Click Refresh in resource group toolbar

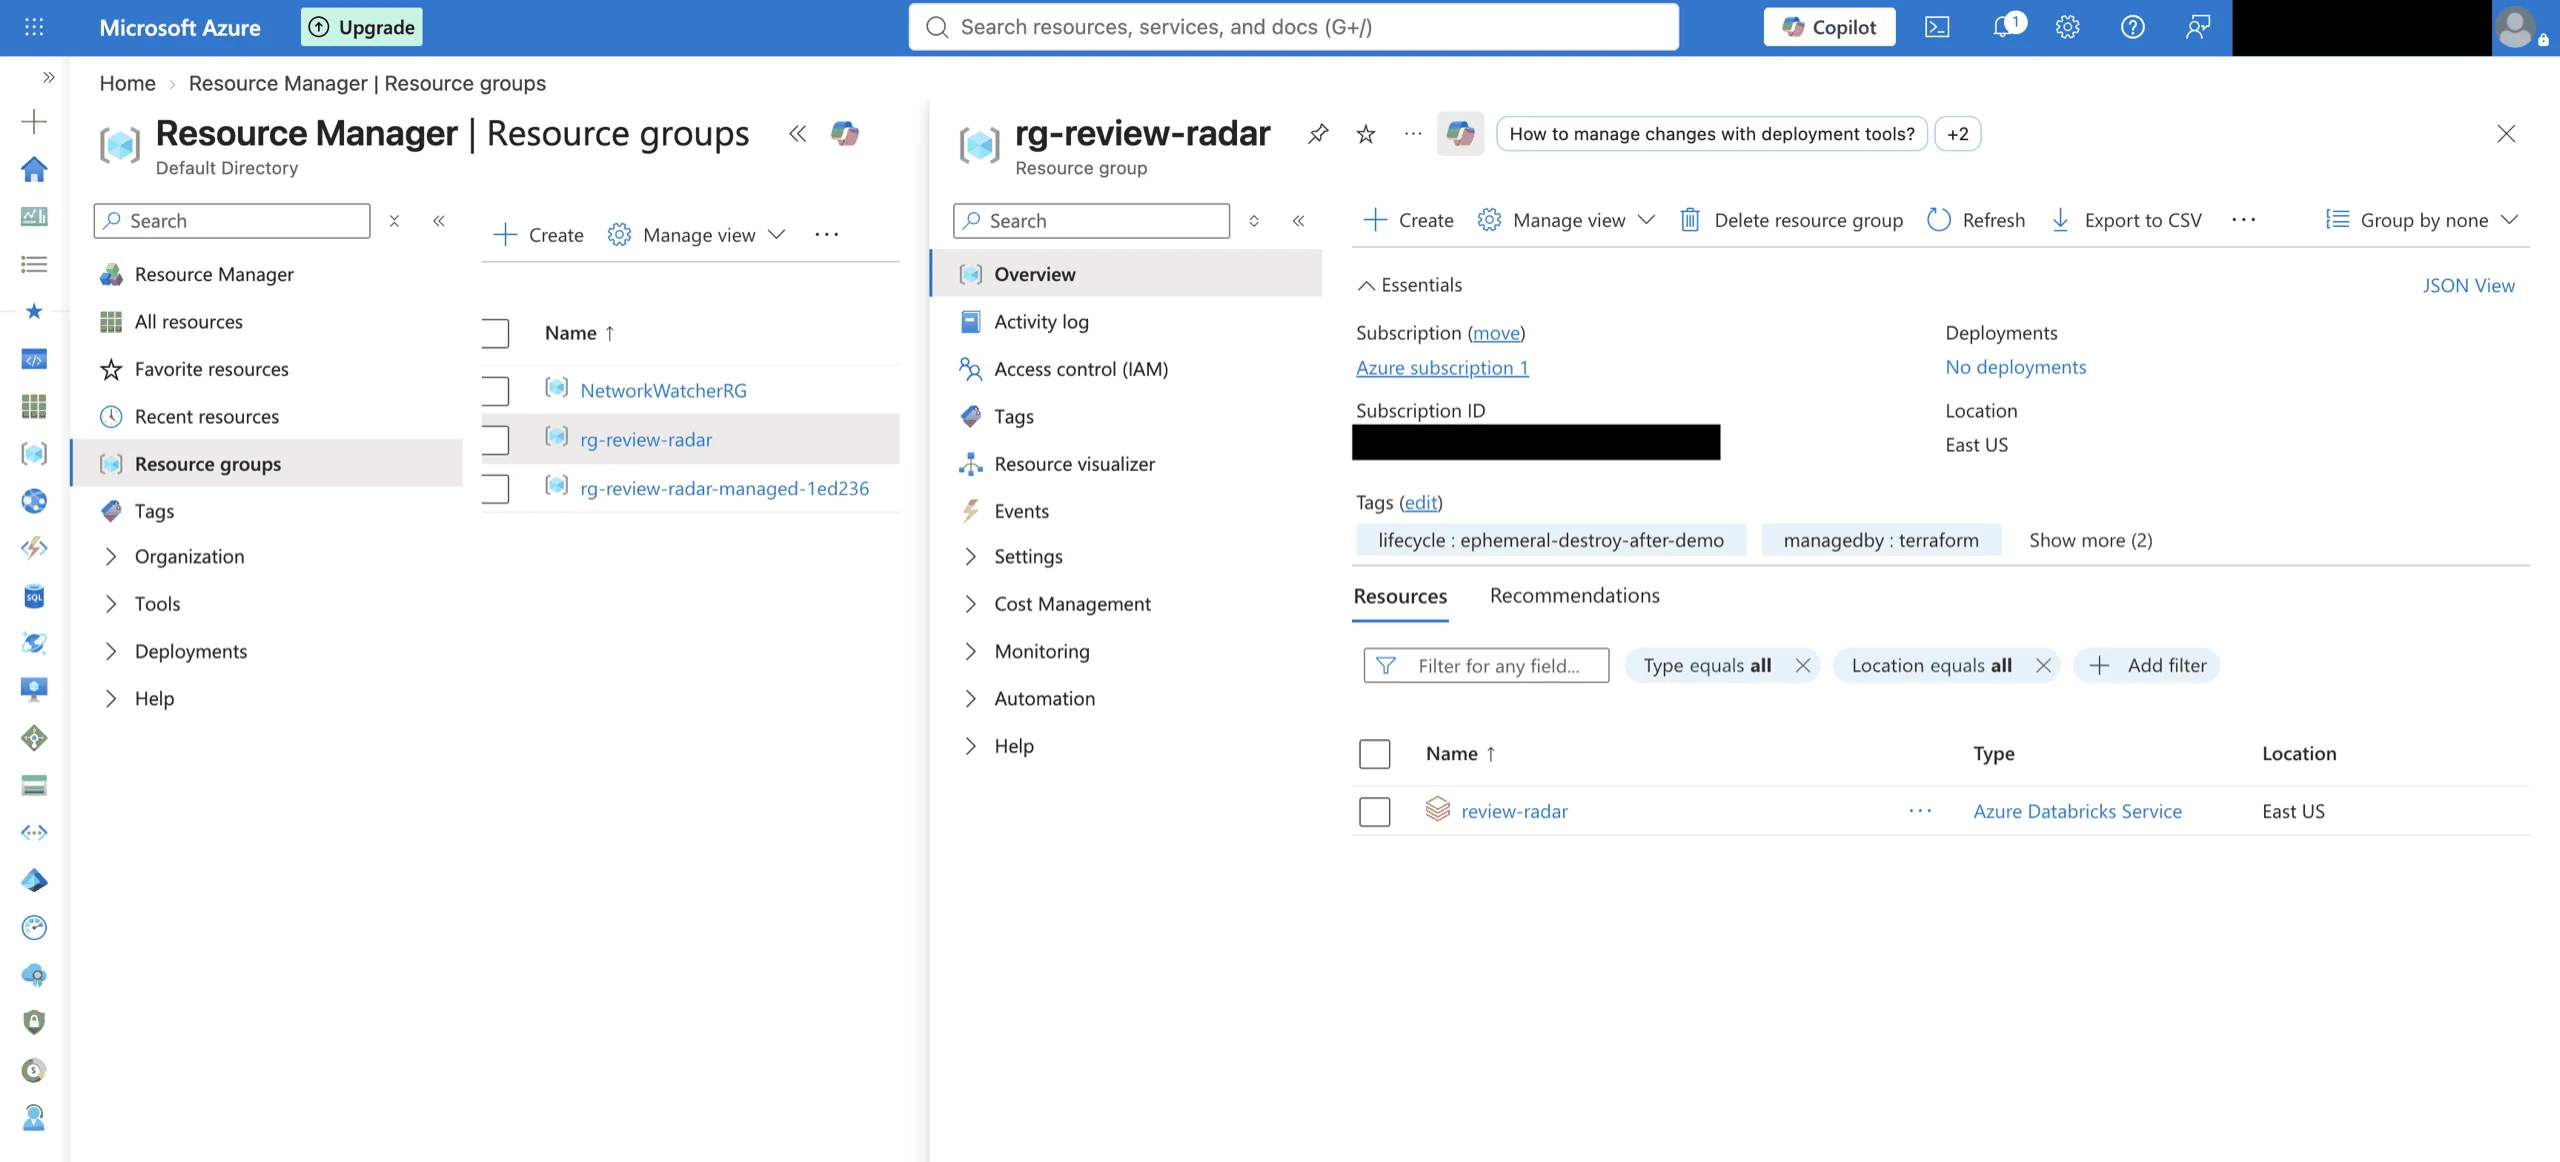[1976, 220]
